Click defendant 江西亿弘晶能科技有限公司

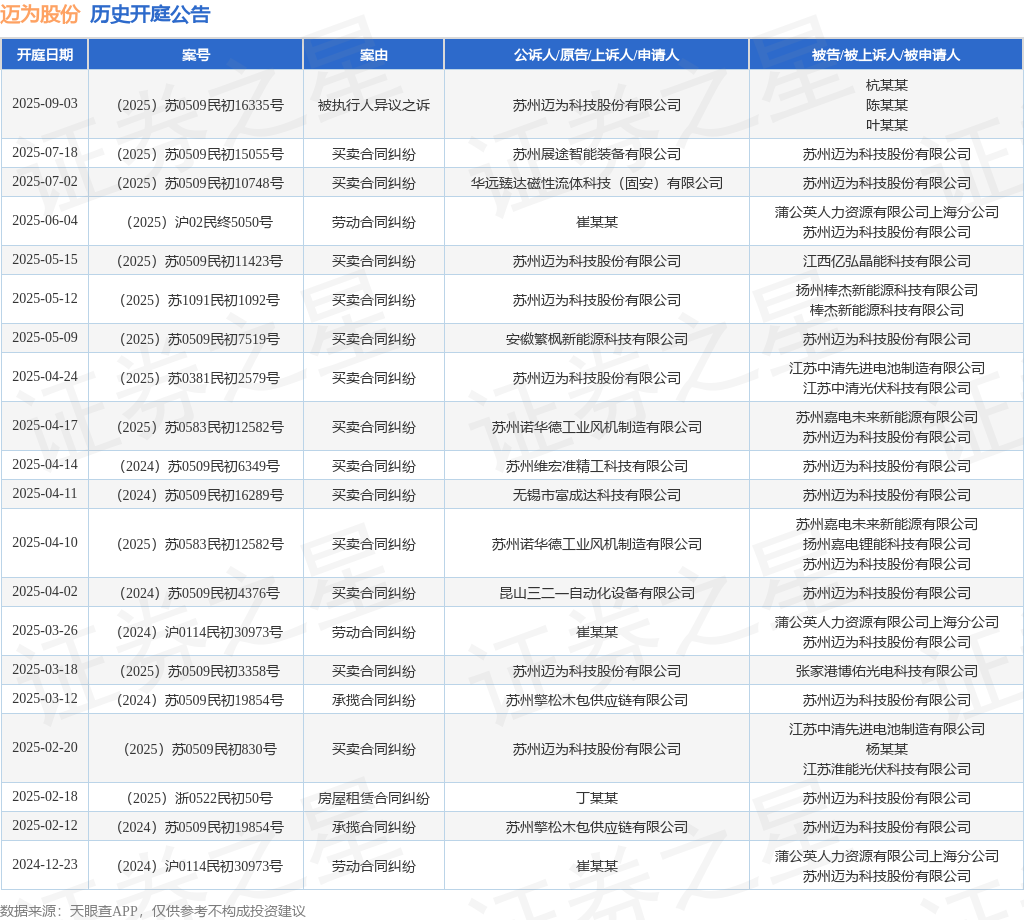[886, 261]
